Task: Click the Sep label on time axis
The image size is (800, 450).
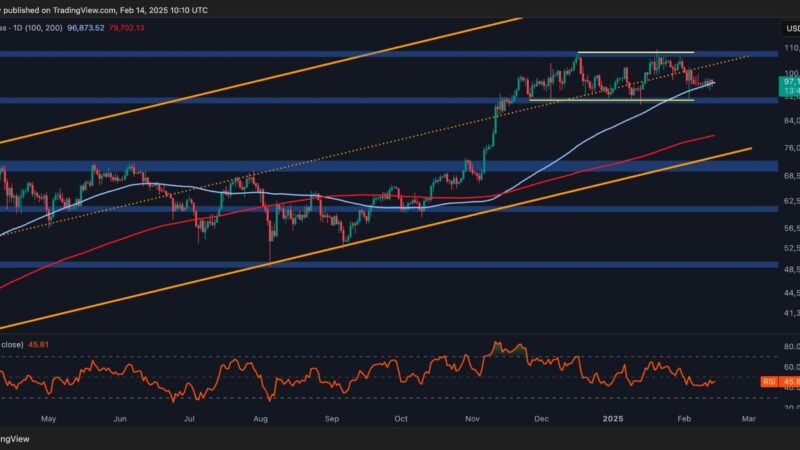Action: (332, 419)
